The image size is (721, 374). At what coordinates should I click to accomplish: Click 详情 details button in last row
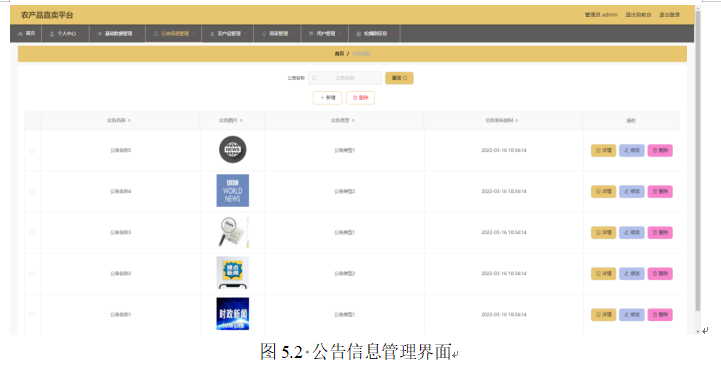tap(603, 315)
